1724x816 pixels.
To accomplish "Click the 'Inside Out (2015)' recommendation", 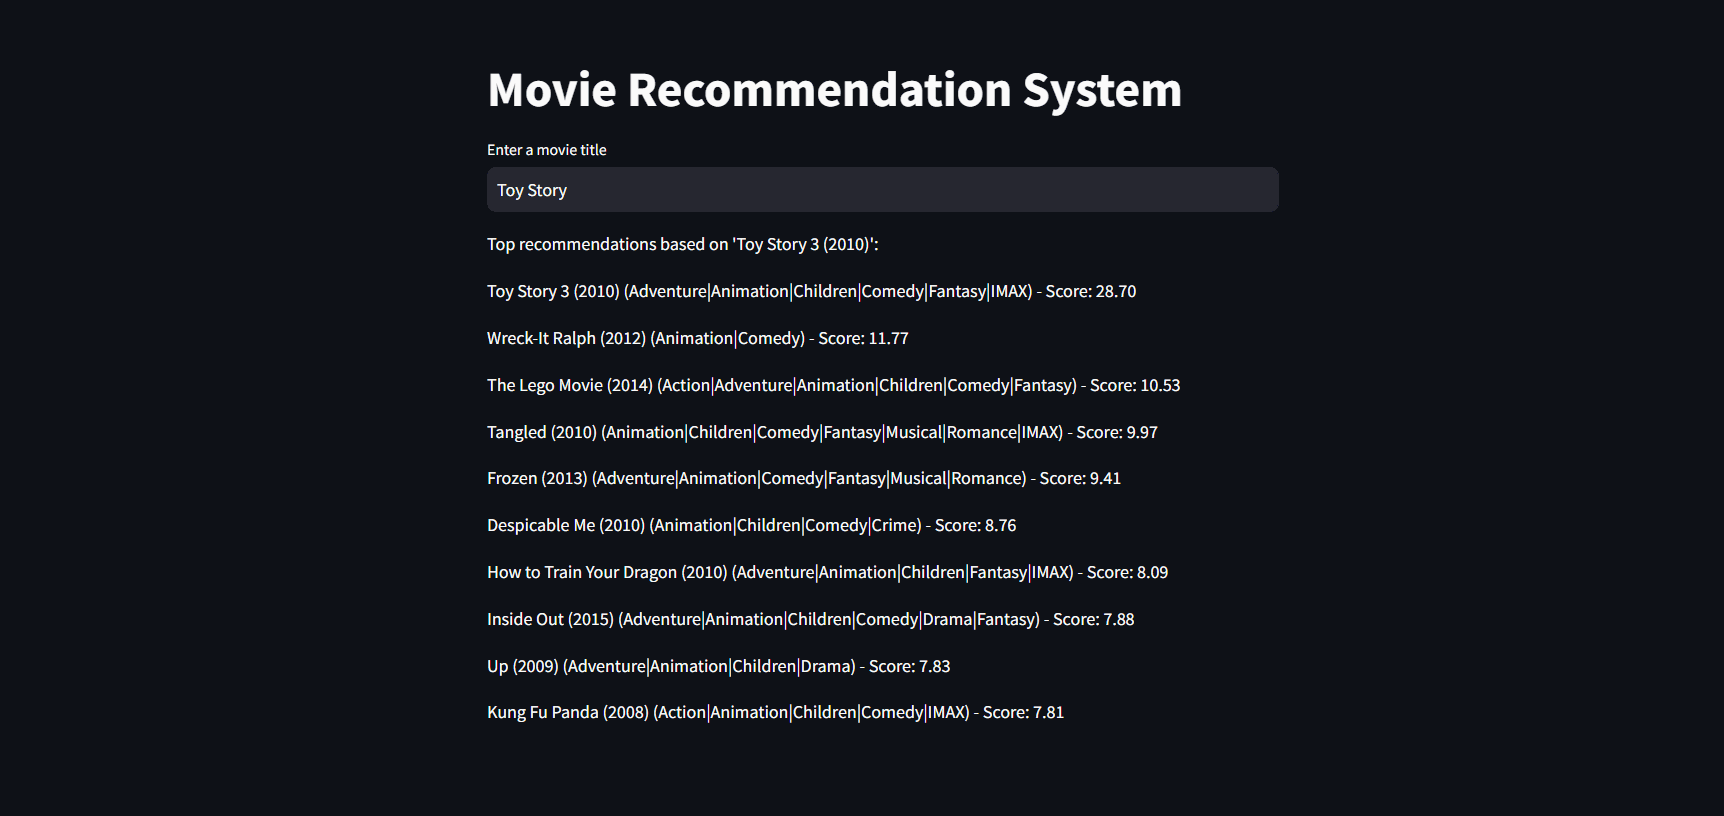I will pyautogui.click(x=810, y=619).
